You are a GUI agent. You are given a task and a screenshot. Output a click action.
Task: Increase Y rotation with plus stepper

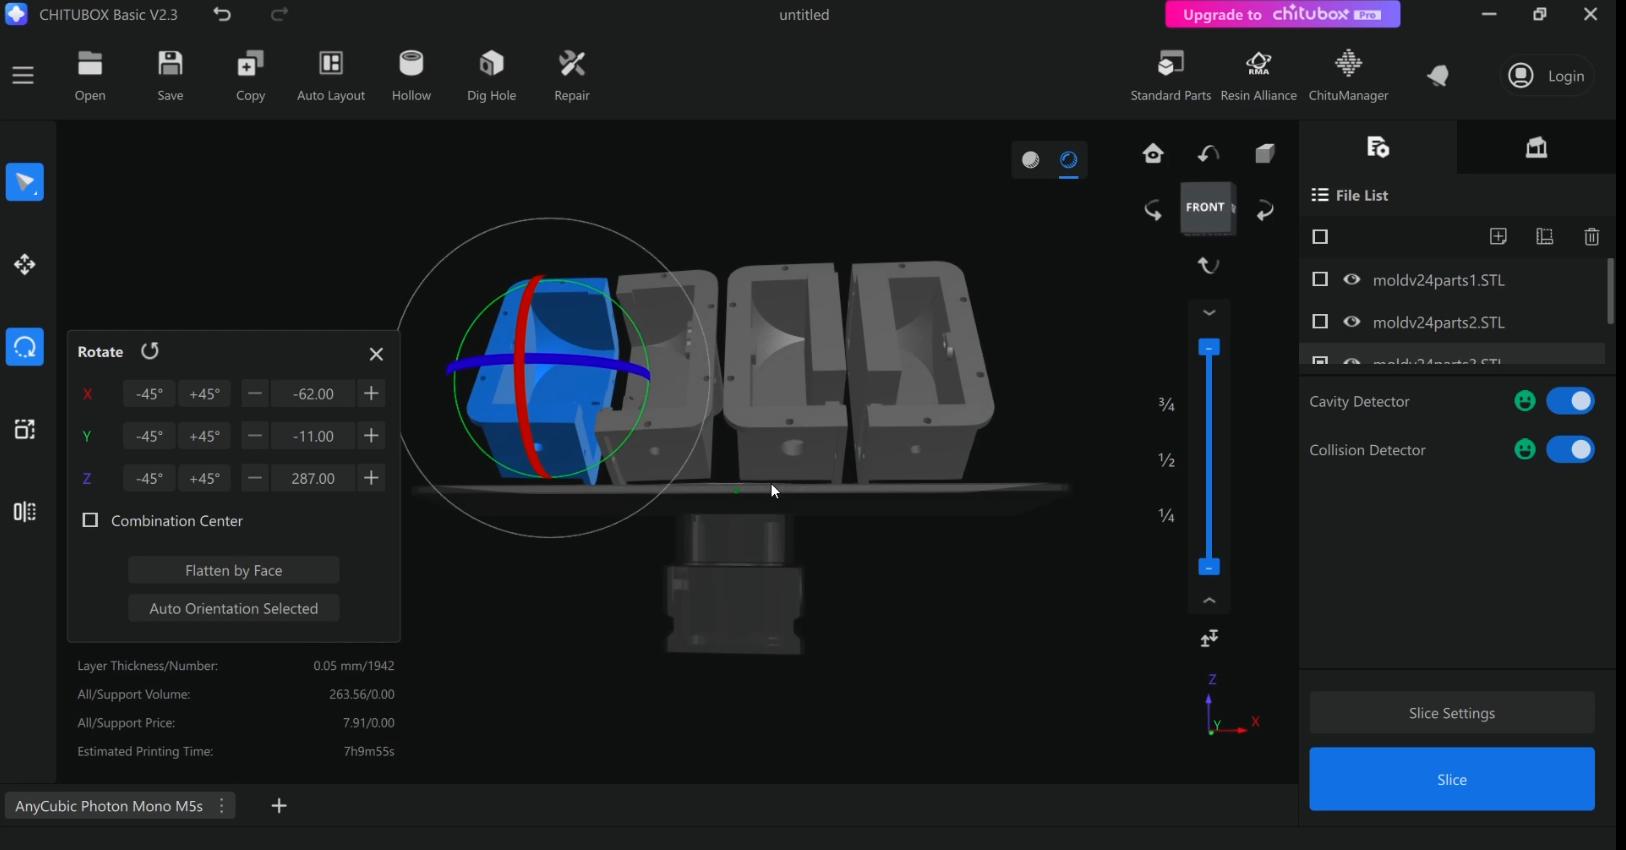[371, 436]
